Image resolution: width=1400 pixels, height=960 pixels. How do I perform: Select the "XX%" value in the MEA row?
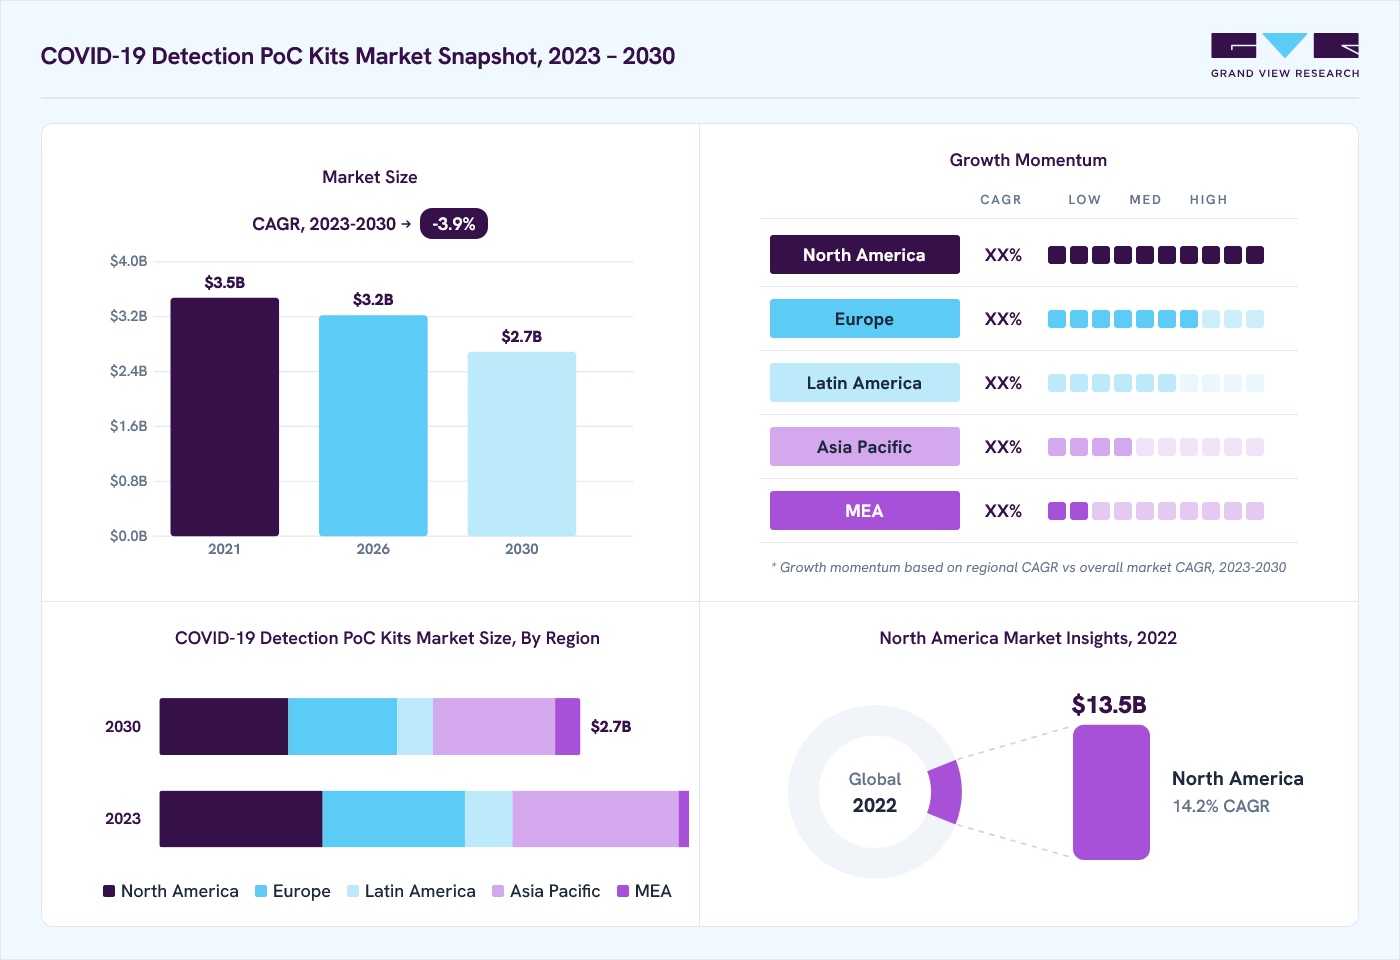(1003, 511)
